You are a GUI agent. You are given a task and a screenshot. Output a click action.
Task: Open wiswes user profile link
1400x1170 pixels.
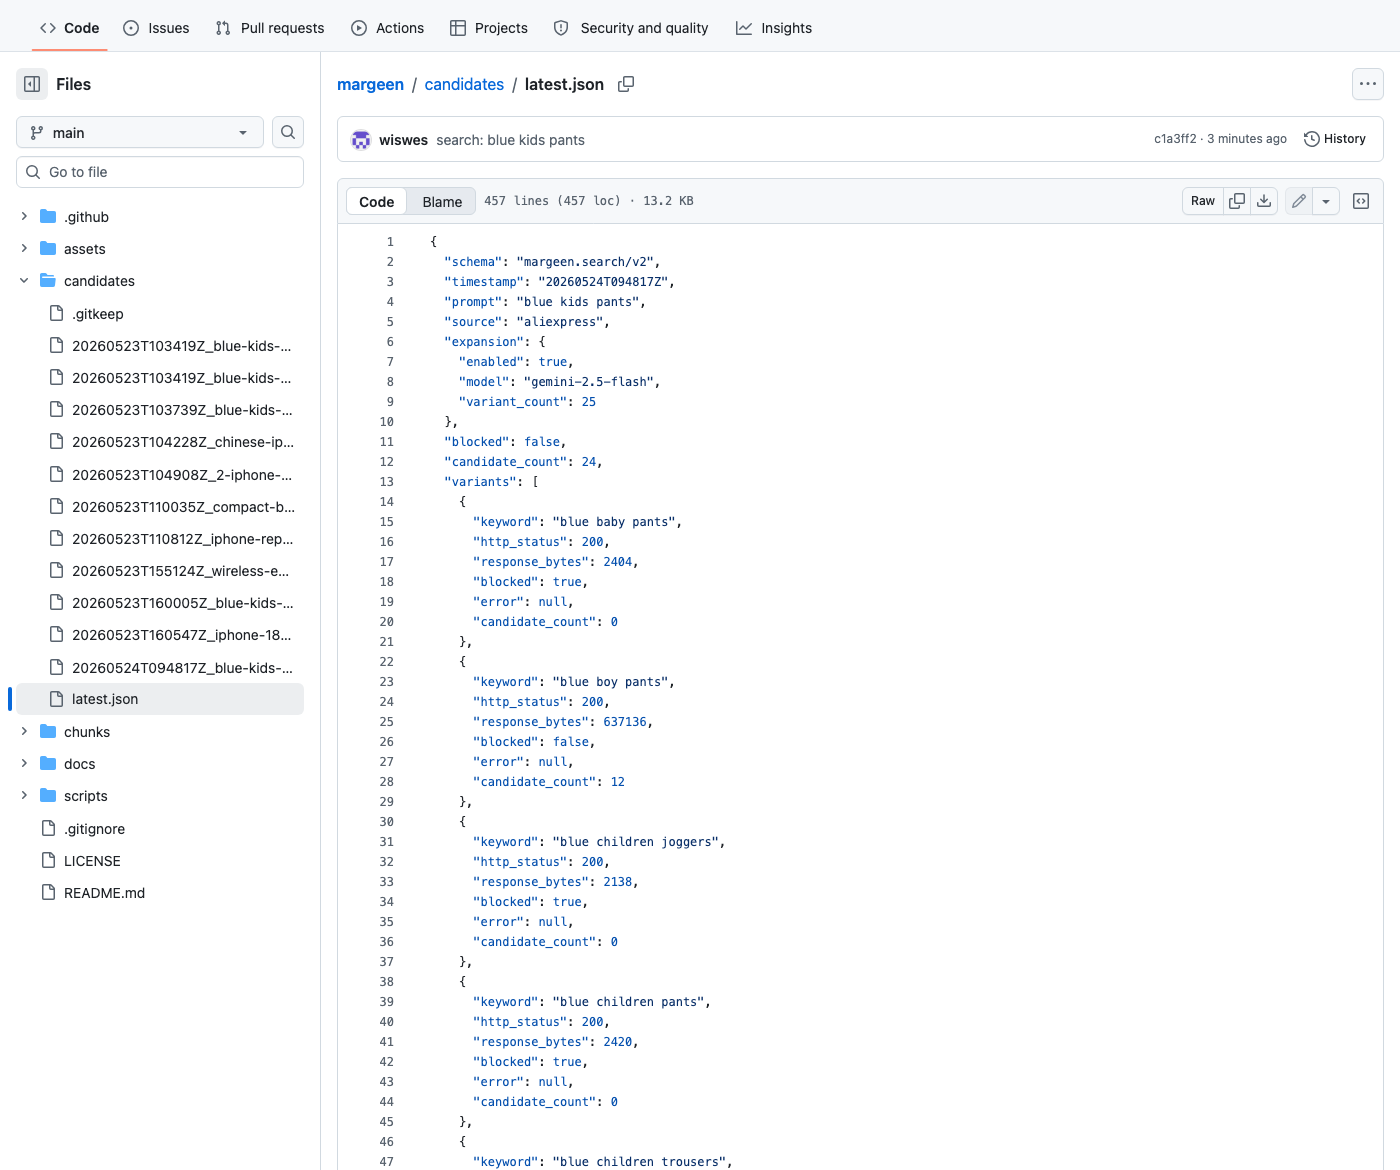click(403, 140)
